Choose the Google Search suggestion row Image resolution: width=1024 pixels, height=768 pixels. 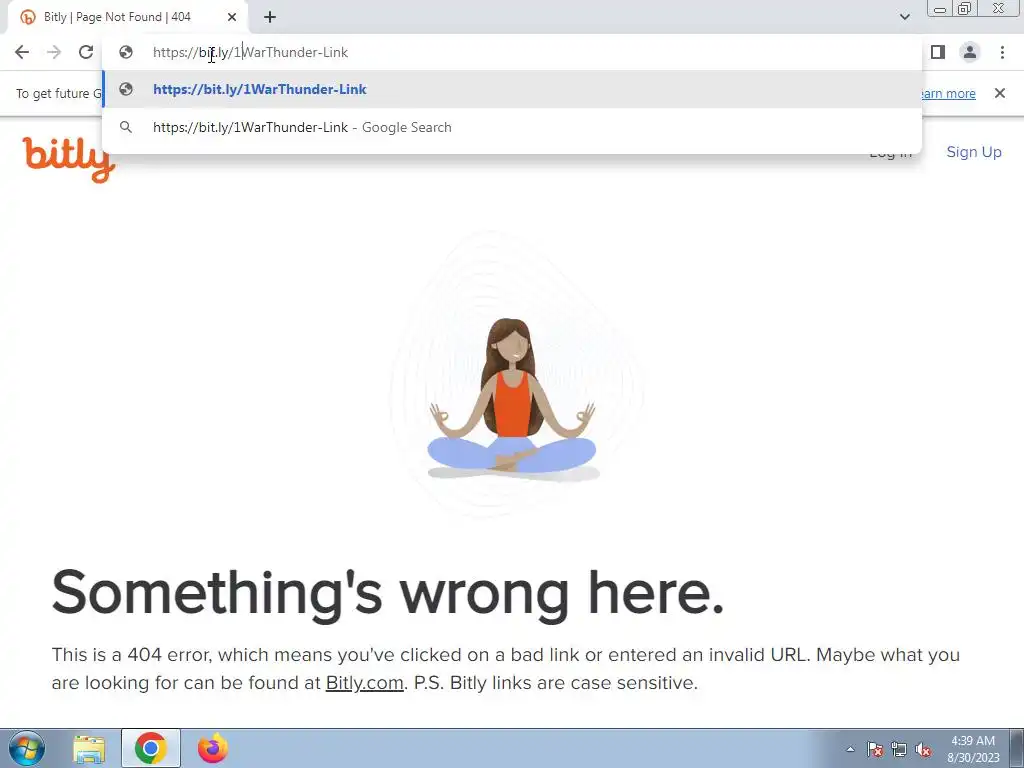512,127
